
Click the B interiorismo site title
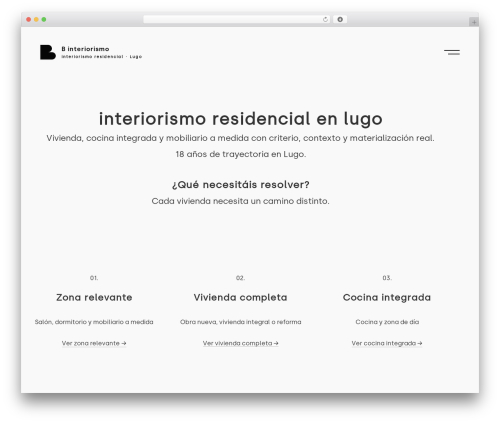(x=85, y=49)
